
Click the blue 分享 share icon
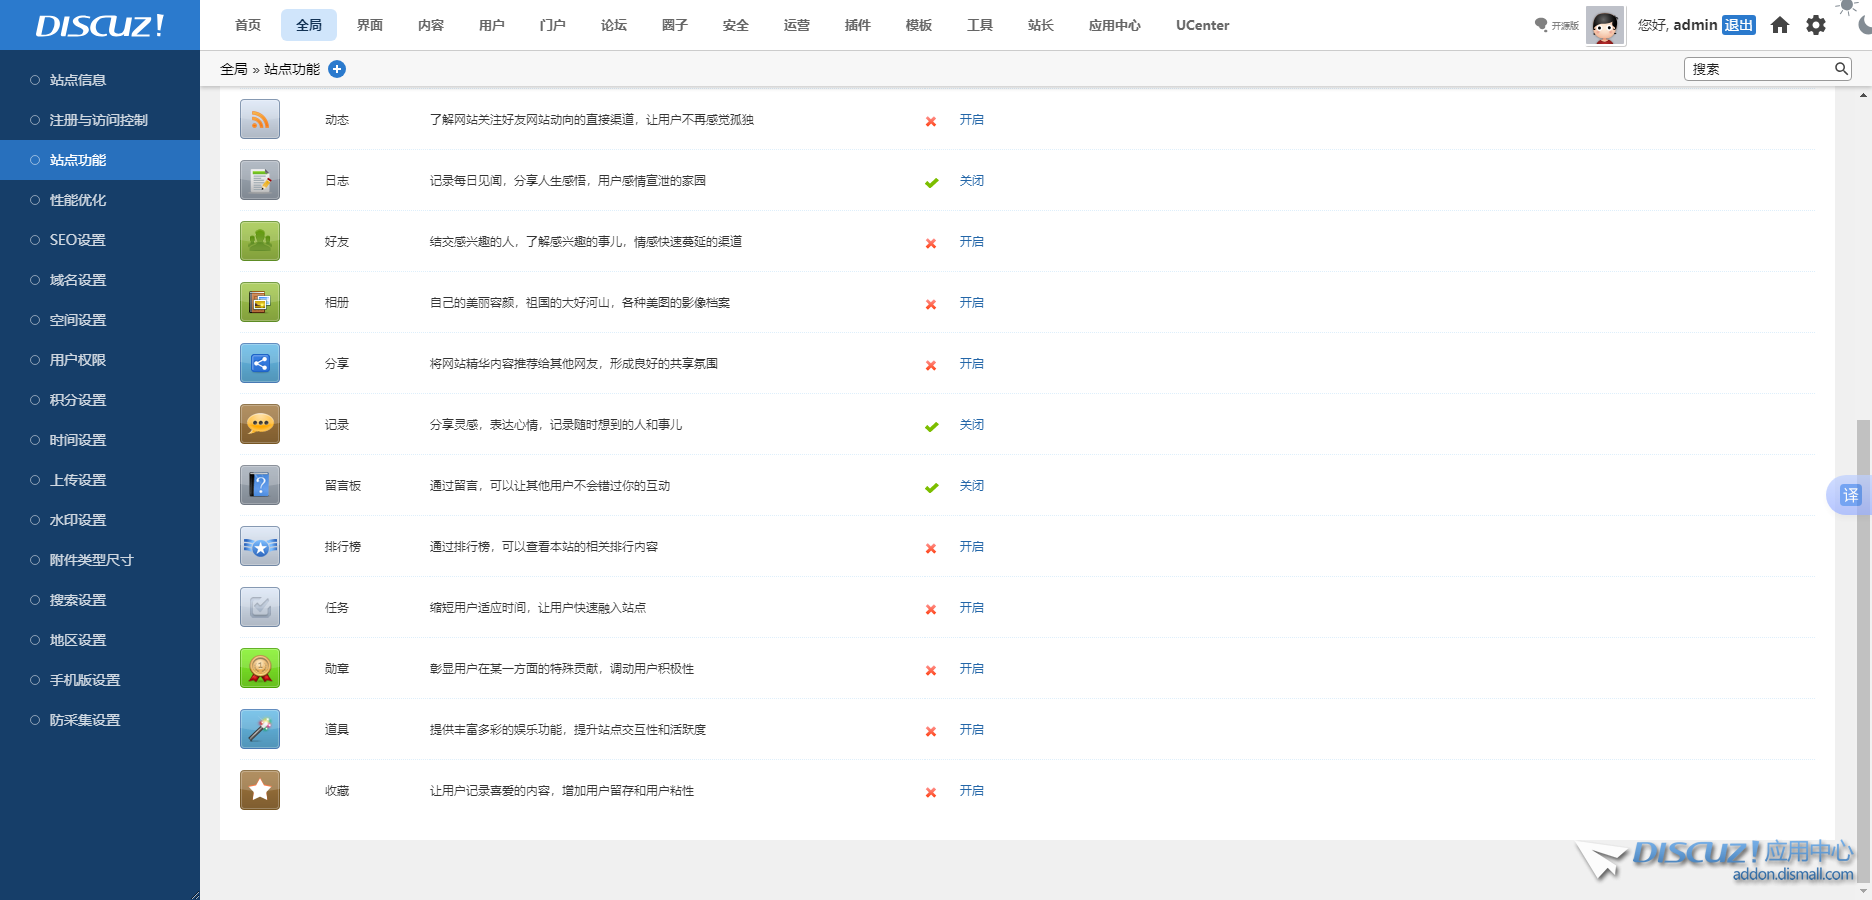(260, 364)
